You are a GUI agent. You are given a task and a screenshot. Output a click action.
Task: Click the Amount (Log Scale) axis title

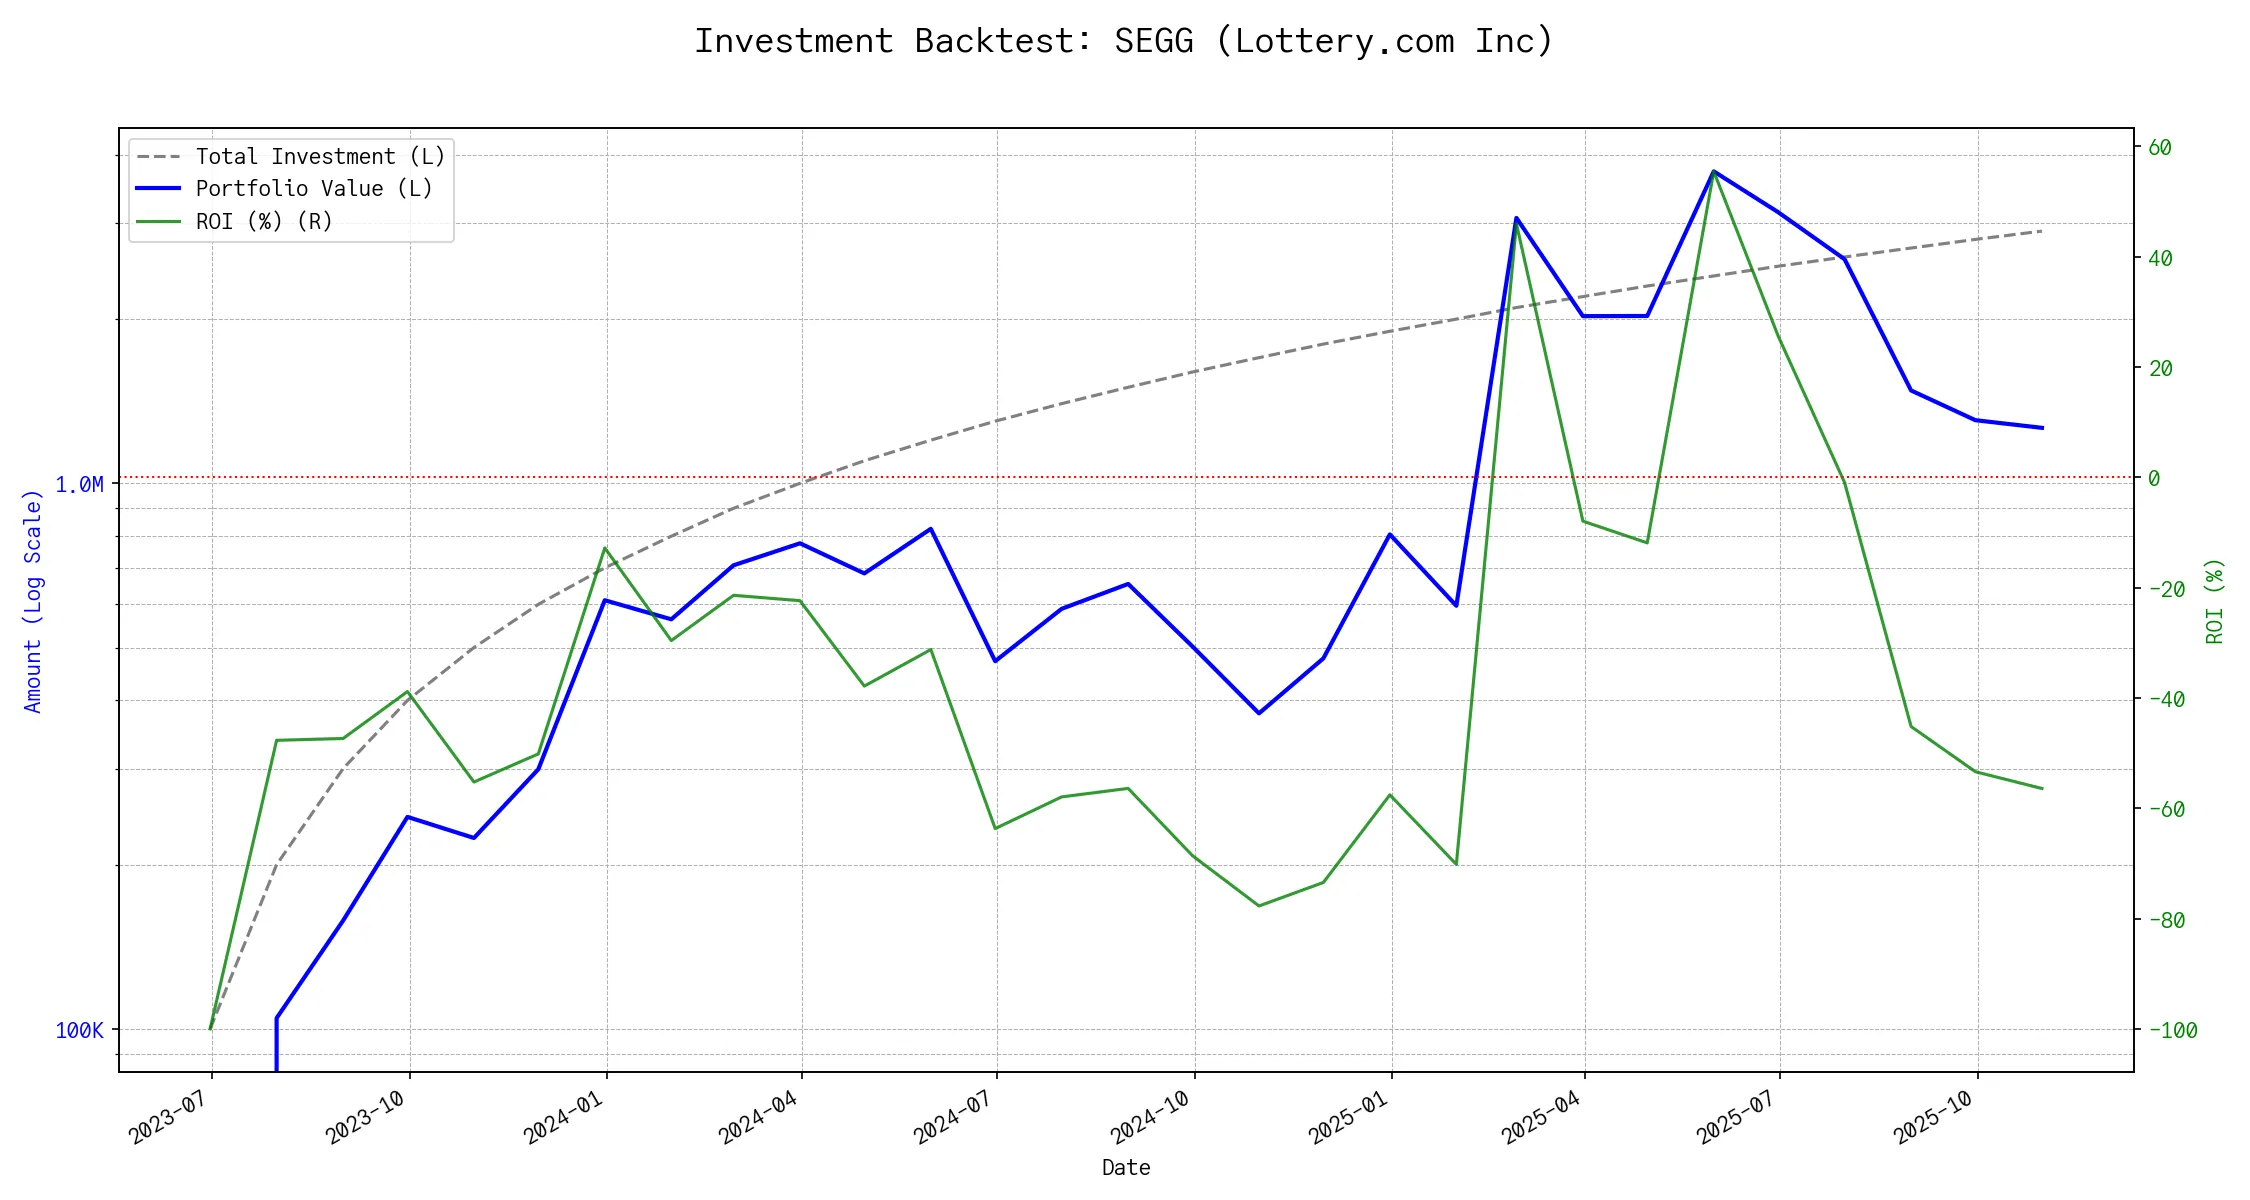tap(33, 601)
